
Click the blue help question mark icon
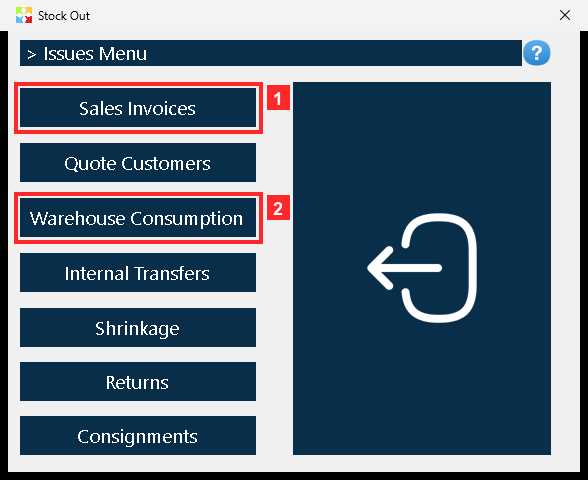(537, 53)
